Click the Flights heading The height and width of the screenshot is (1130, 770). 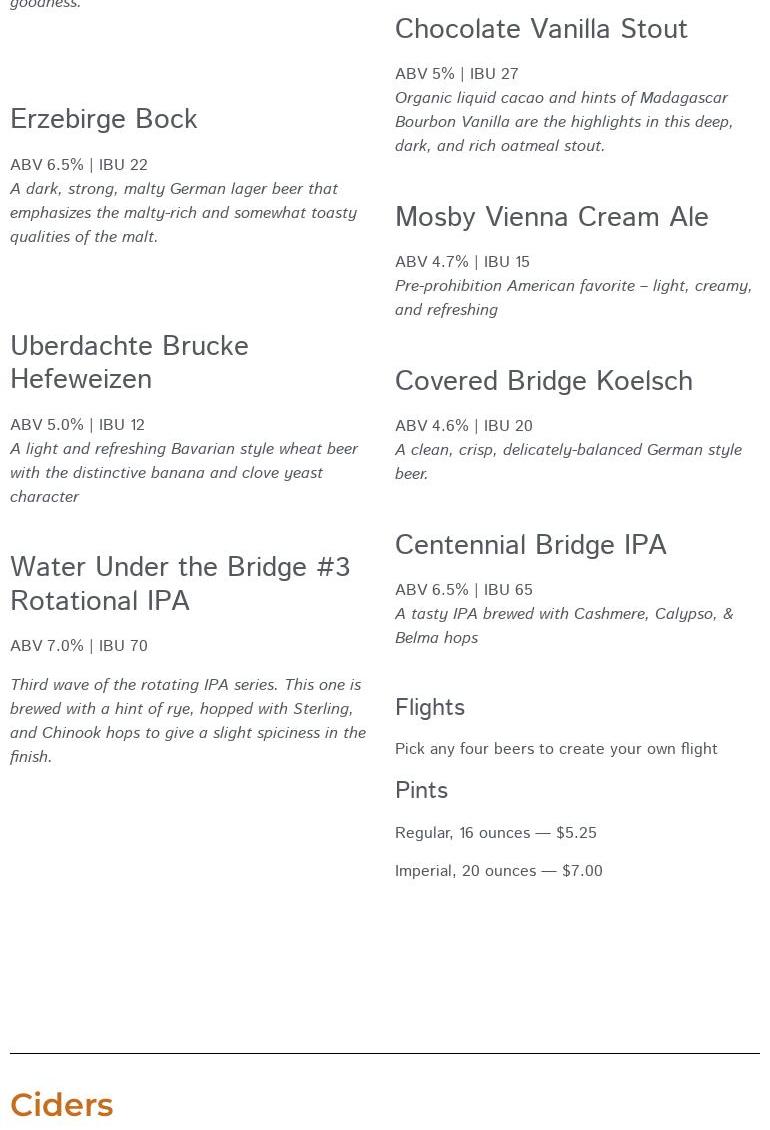[430, 708]
